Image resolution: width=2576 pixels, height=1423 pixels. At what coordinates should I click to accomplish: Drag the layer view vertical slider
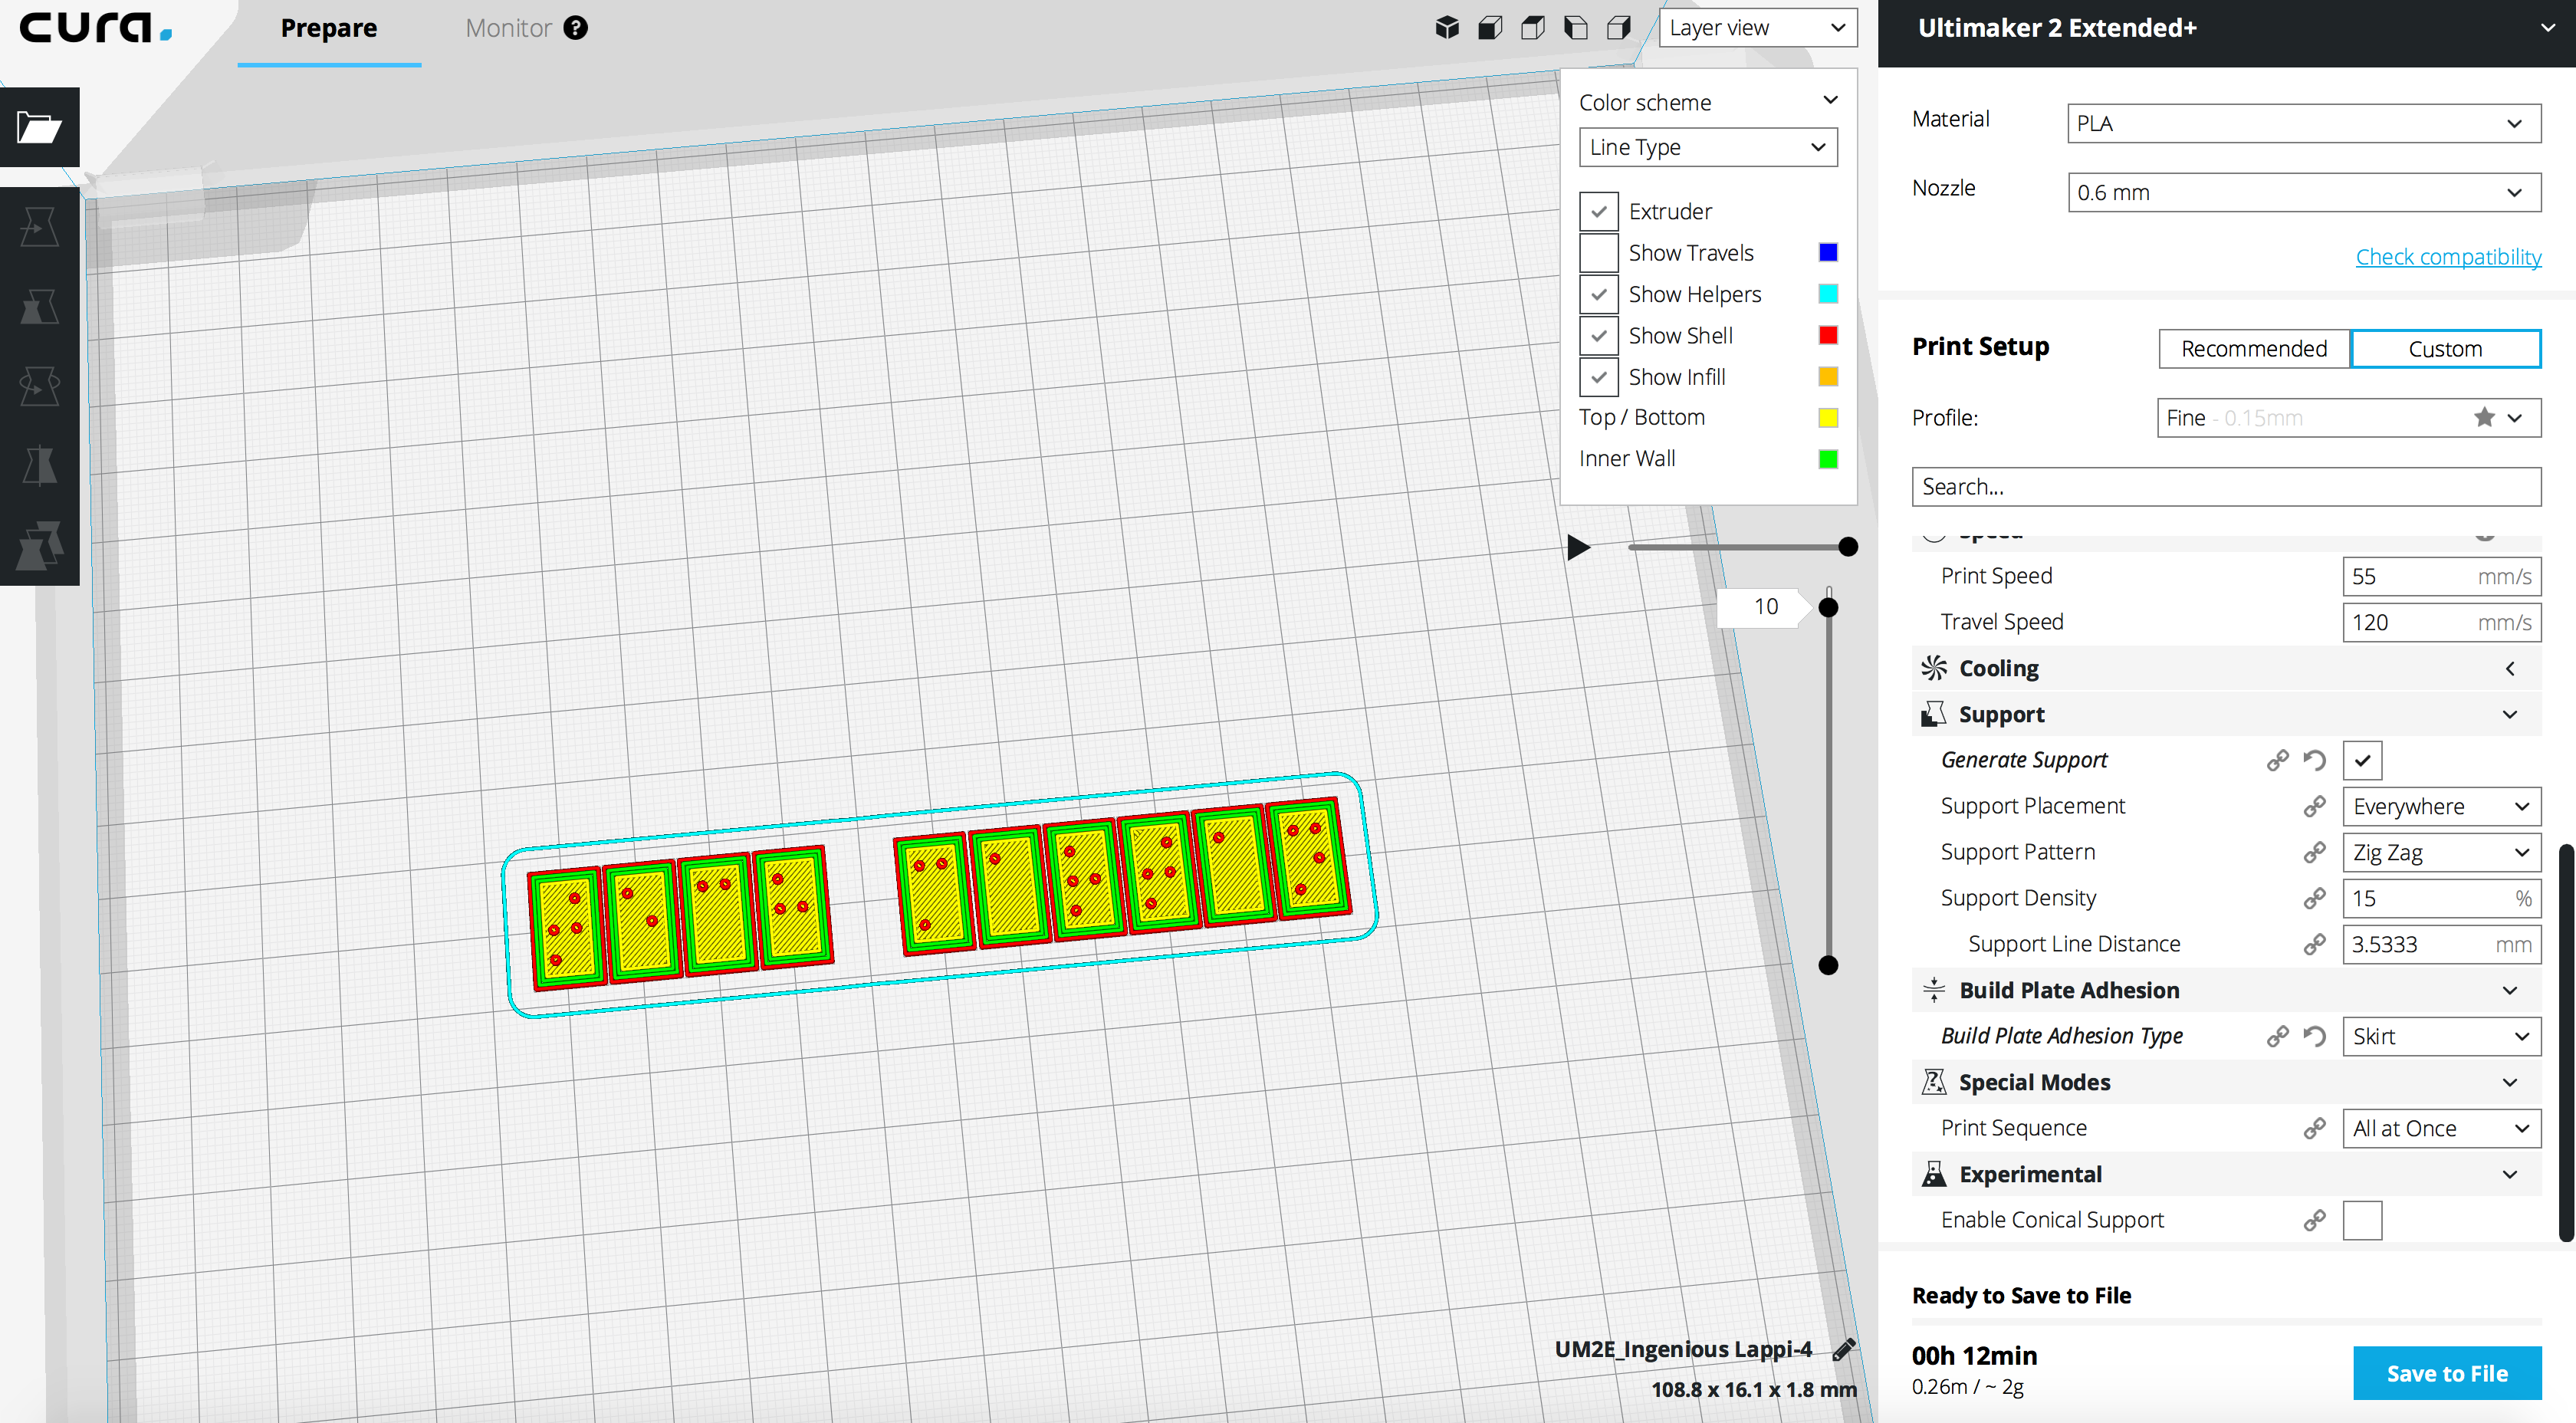1828,608
